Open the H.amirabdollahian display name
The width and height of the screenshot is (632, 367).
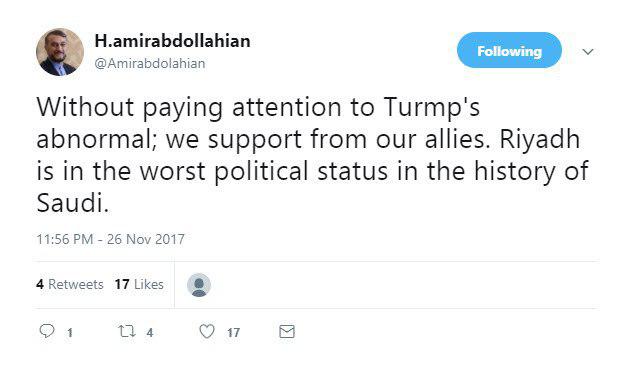click(173, 41)
